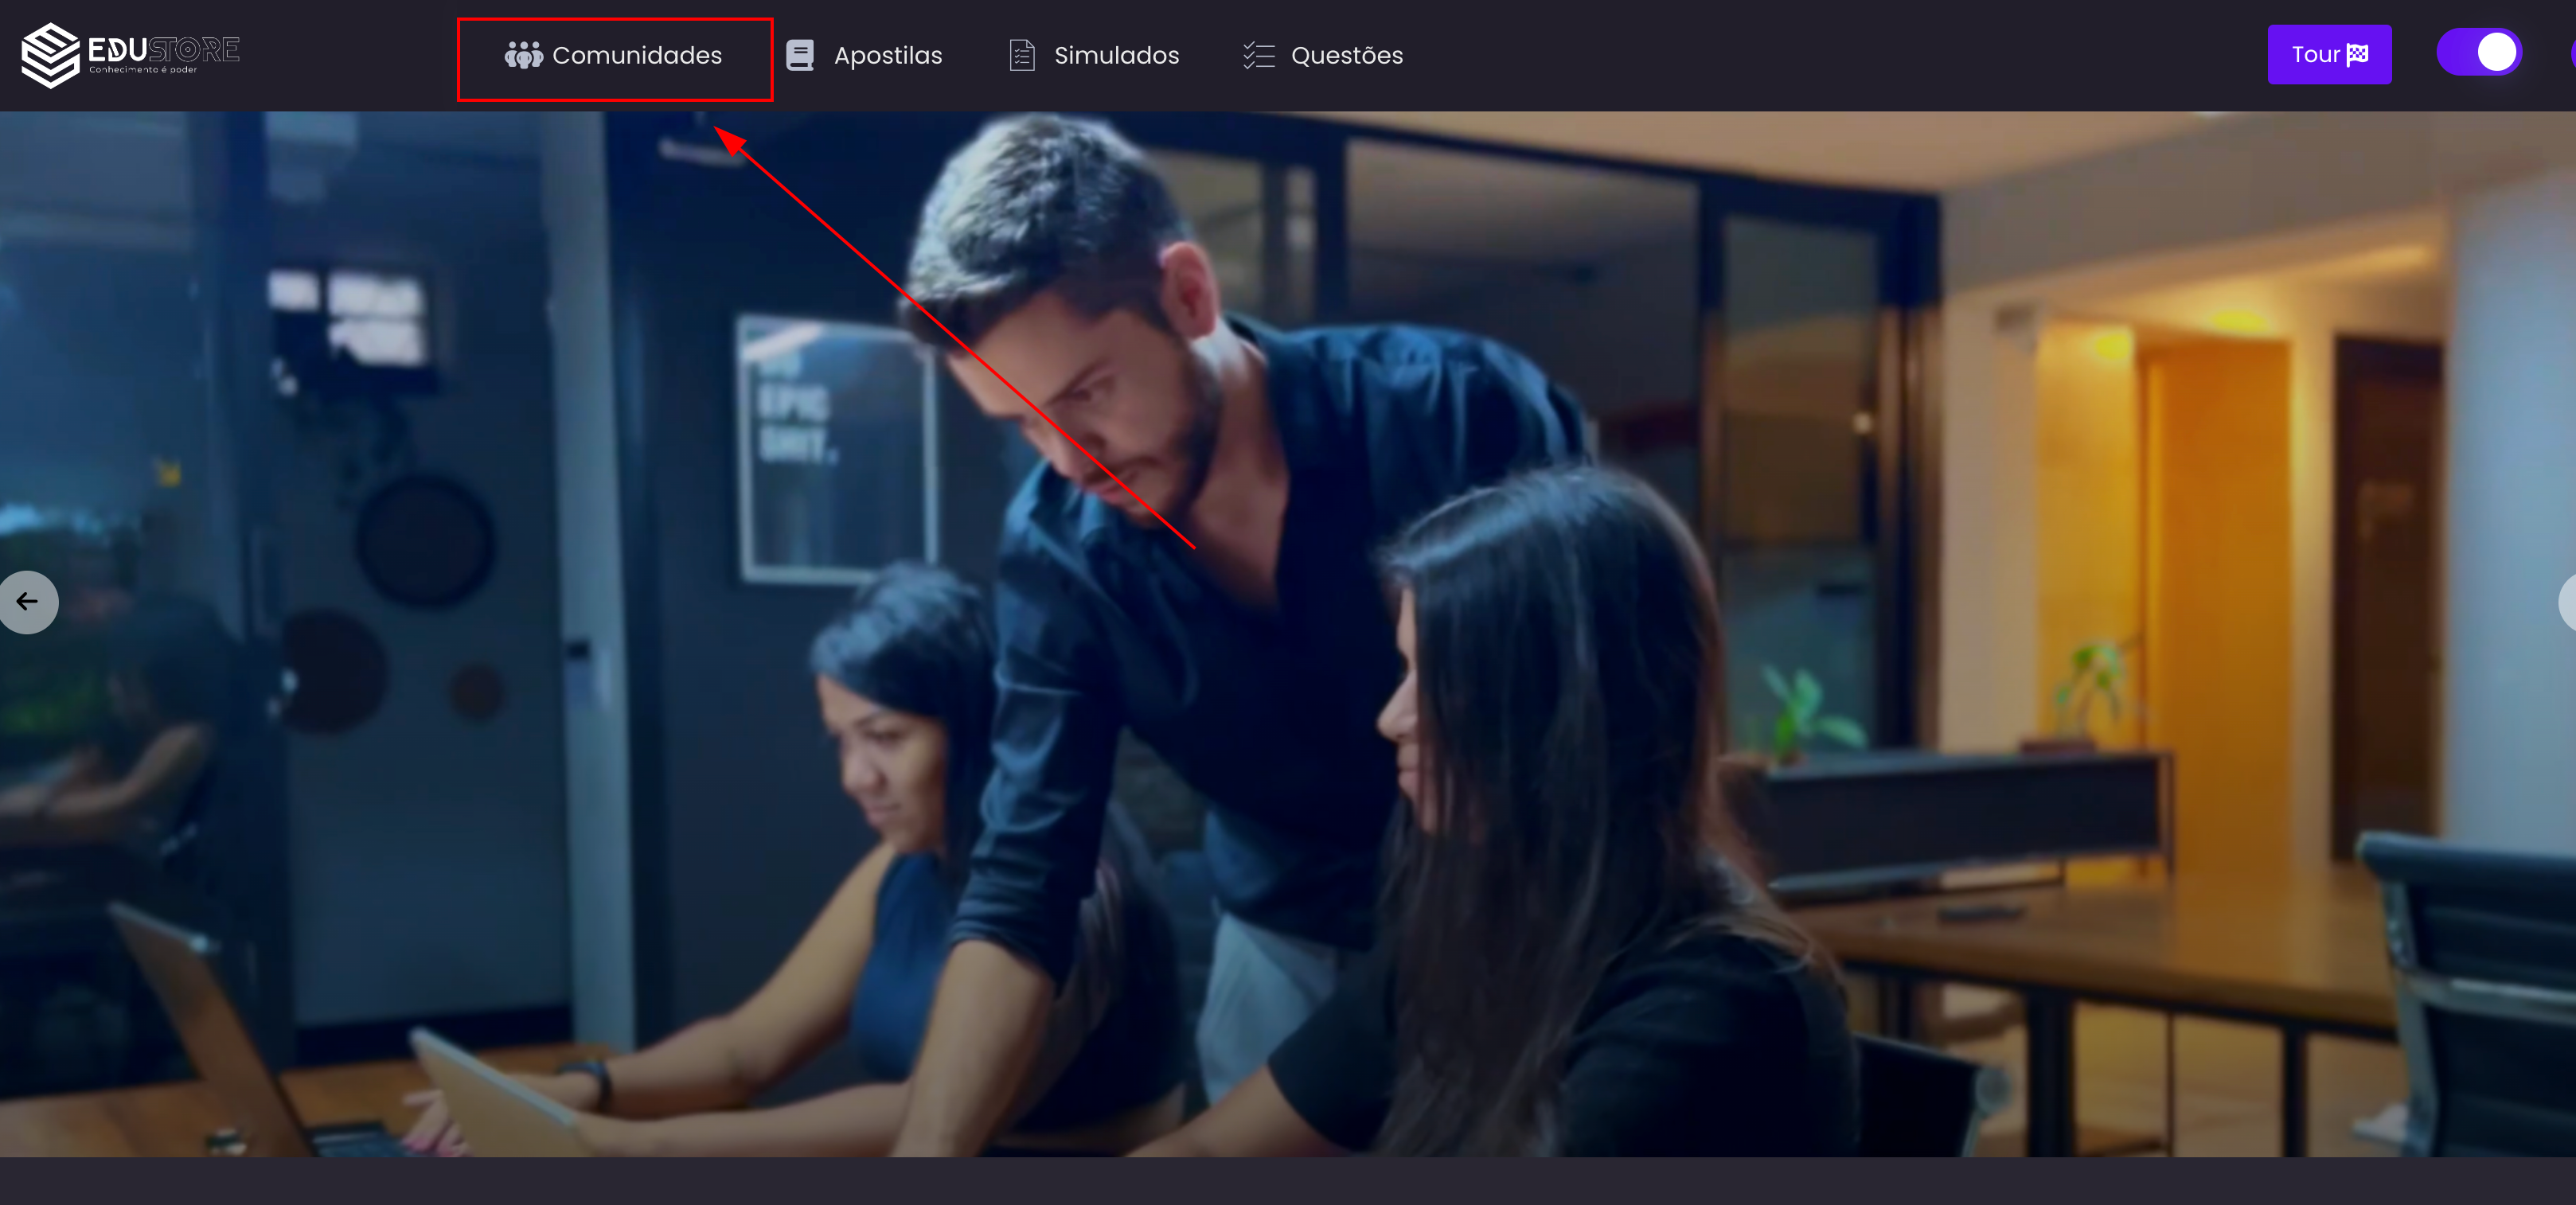Click the 'Conhecimento é poder' tagline
This screenshot has width=2576, height=1205.
click(143, 70)
